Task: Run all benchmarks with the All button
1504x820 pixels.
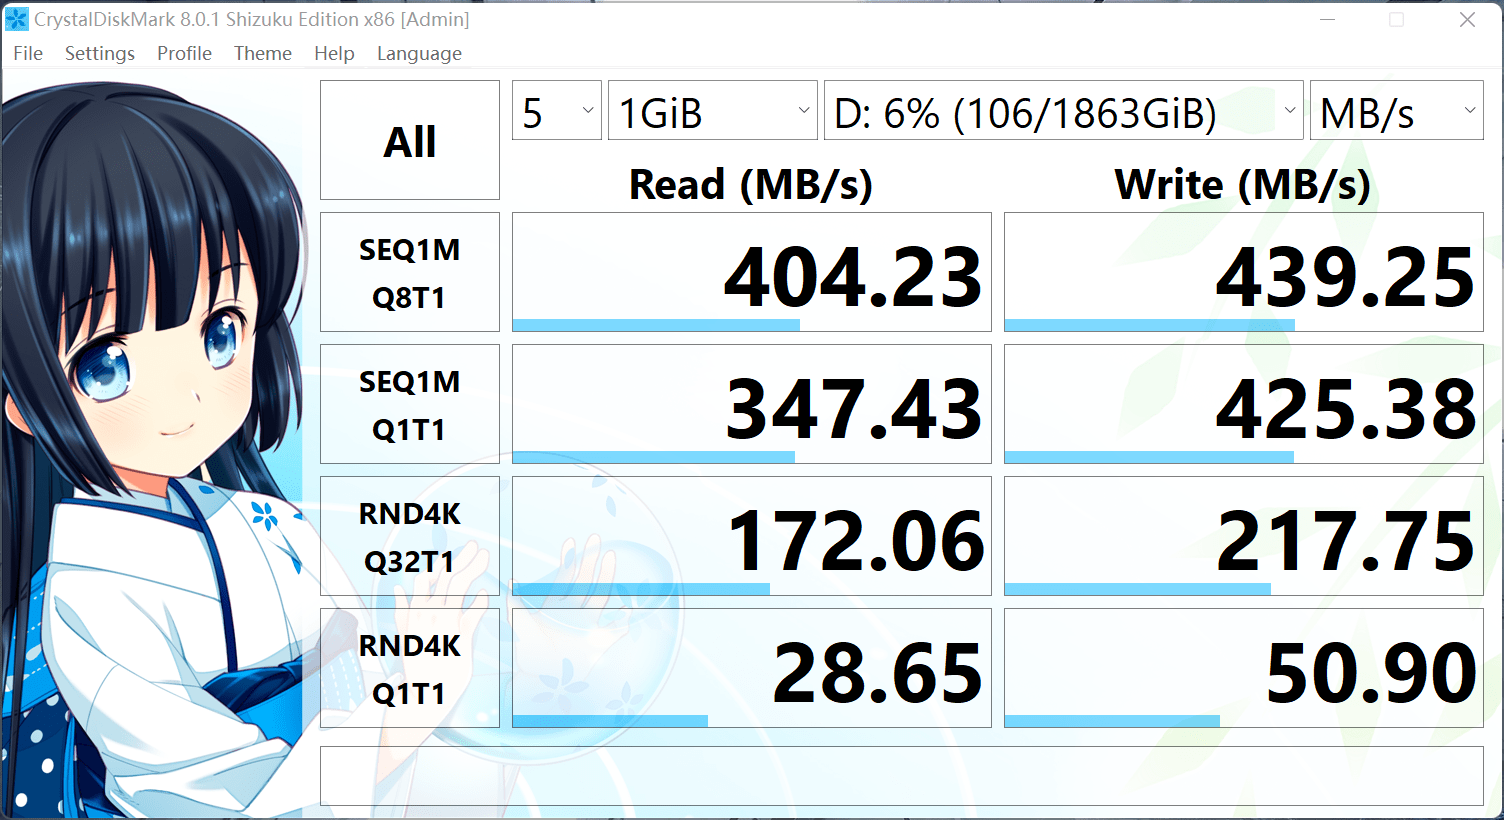Action: [410, 140]
